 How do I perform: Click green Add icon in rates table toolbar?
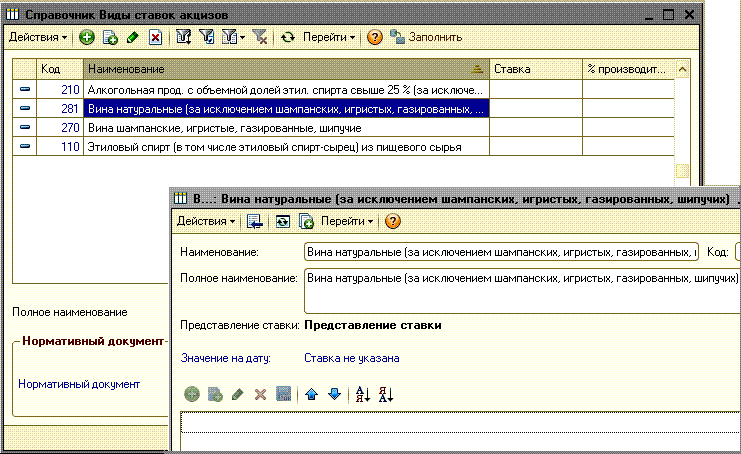point(191,394)
